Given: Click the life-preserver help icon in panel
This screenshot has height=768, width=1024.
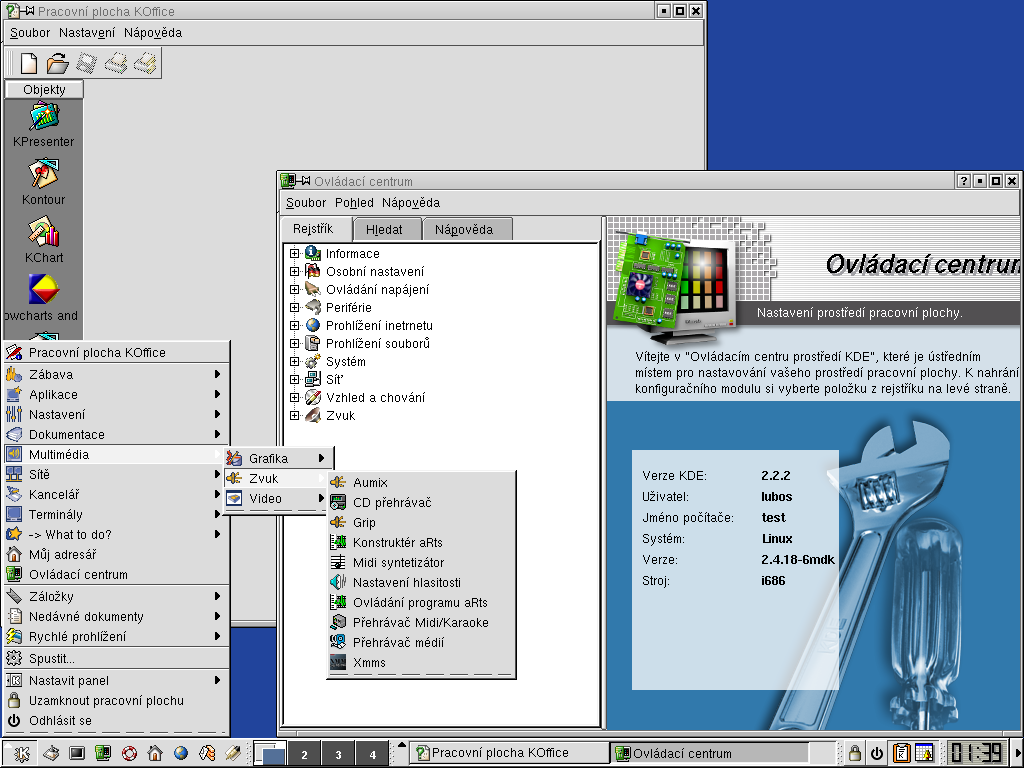Looking at the screenshot, I should point(129,754).
